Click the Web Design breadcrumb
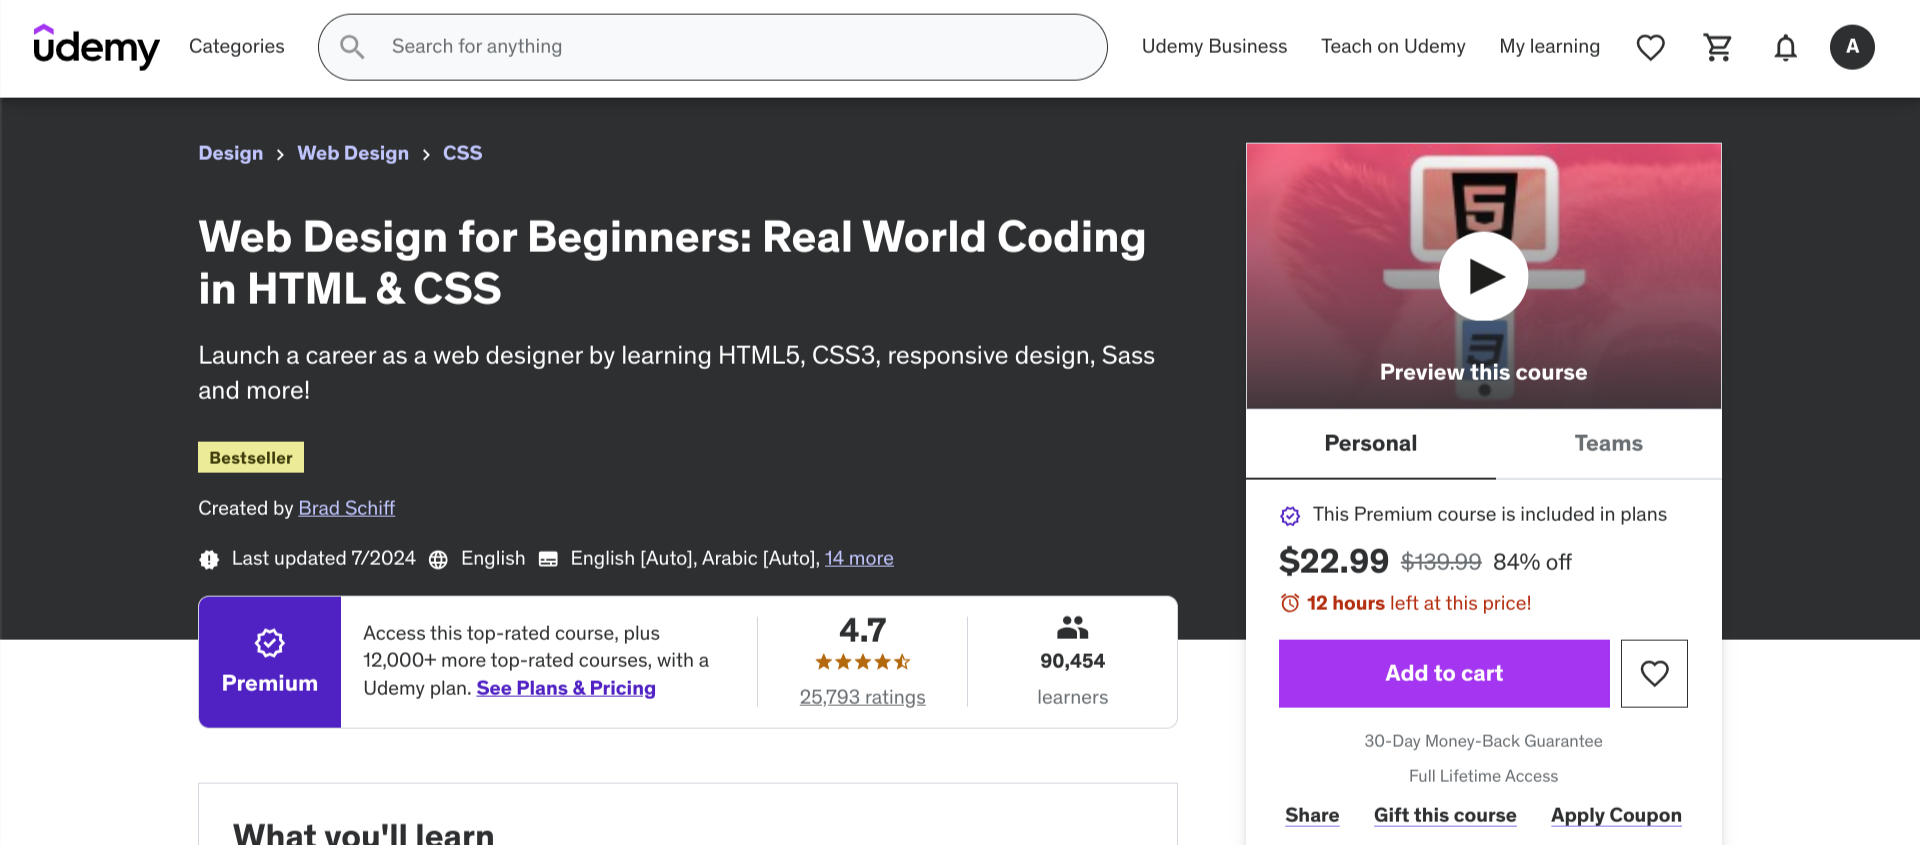1920x845 pixels. [x=353, y=153]
